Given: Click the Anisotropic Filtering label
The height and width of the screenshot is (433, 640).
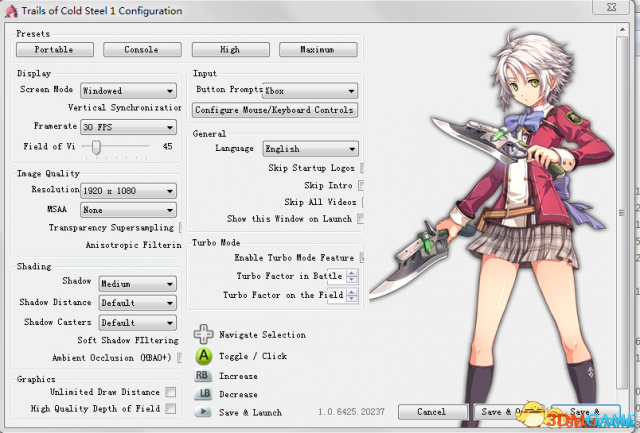Looking at the screenshot, I should tap(133, 245).
